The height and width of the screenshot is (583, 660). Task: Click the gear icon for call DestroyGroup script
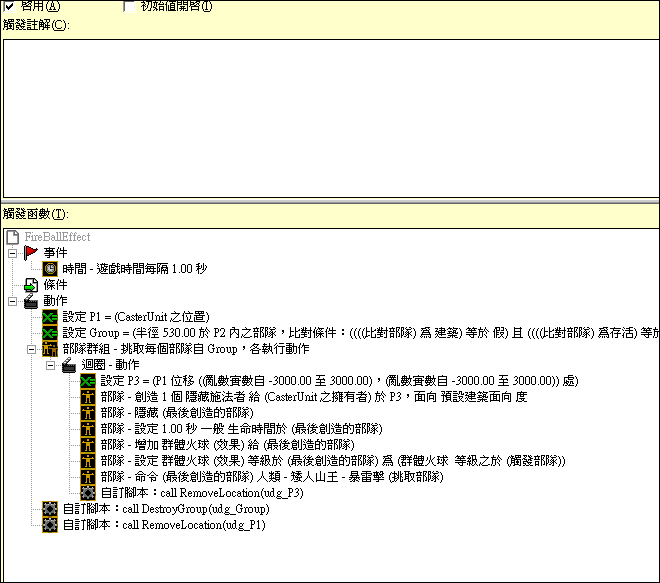(49, 508)
